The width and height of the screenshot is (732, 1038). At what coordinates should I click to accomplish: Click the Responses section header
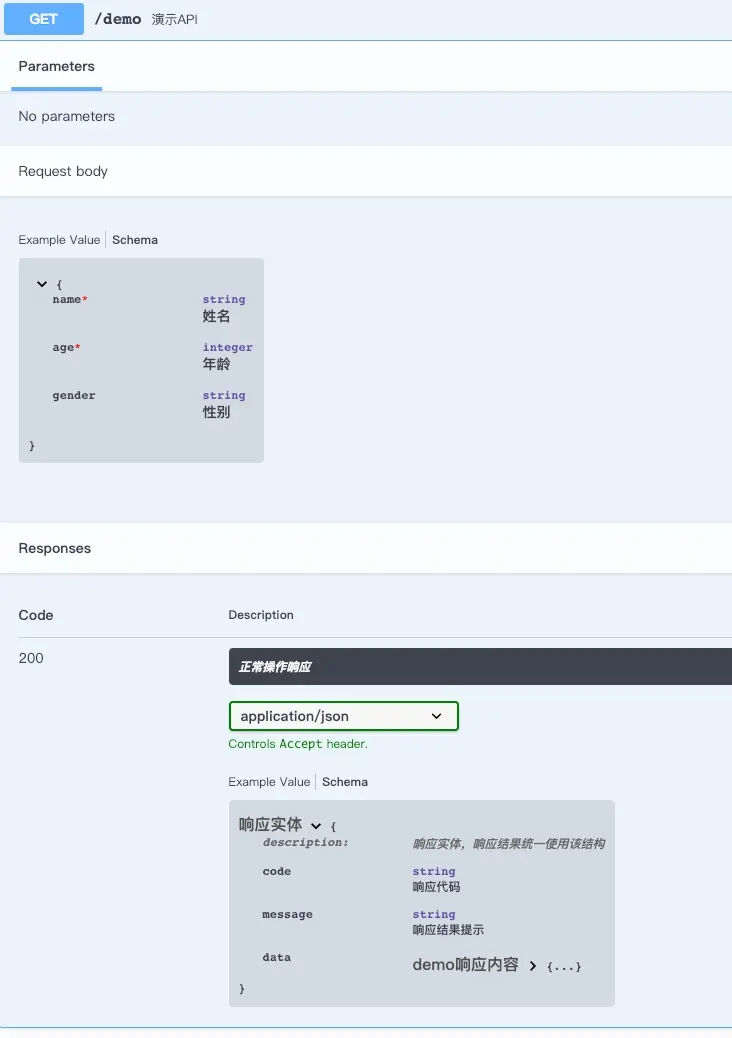click(55, 548)
